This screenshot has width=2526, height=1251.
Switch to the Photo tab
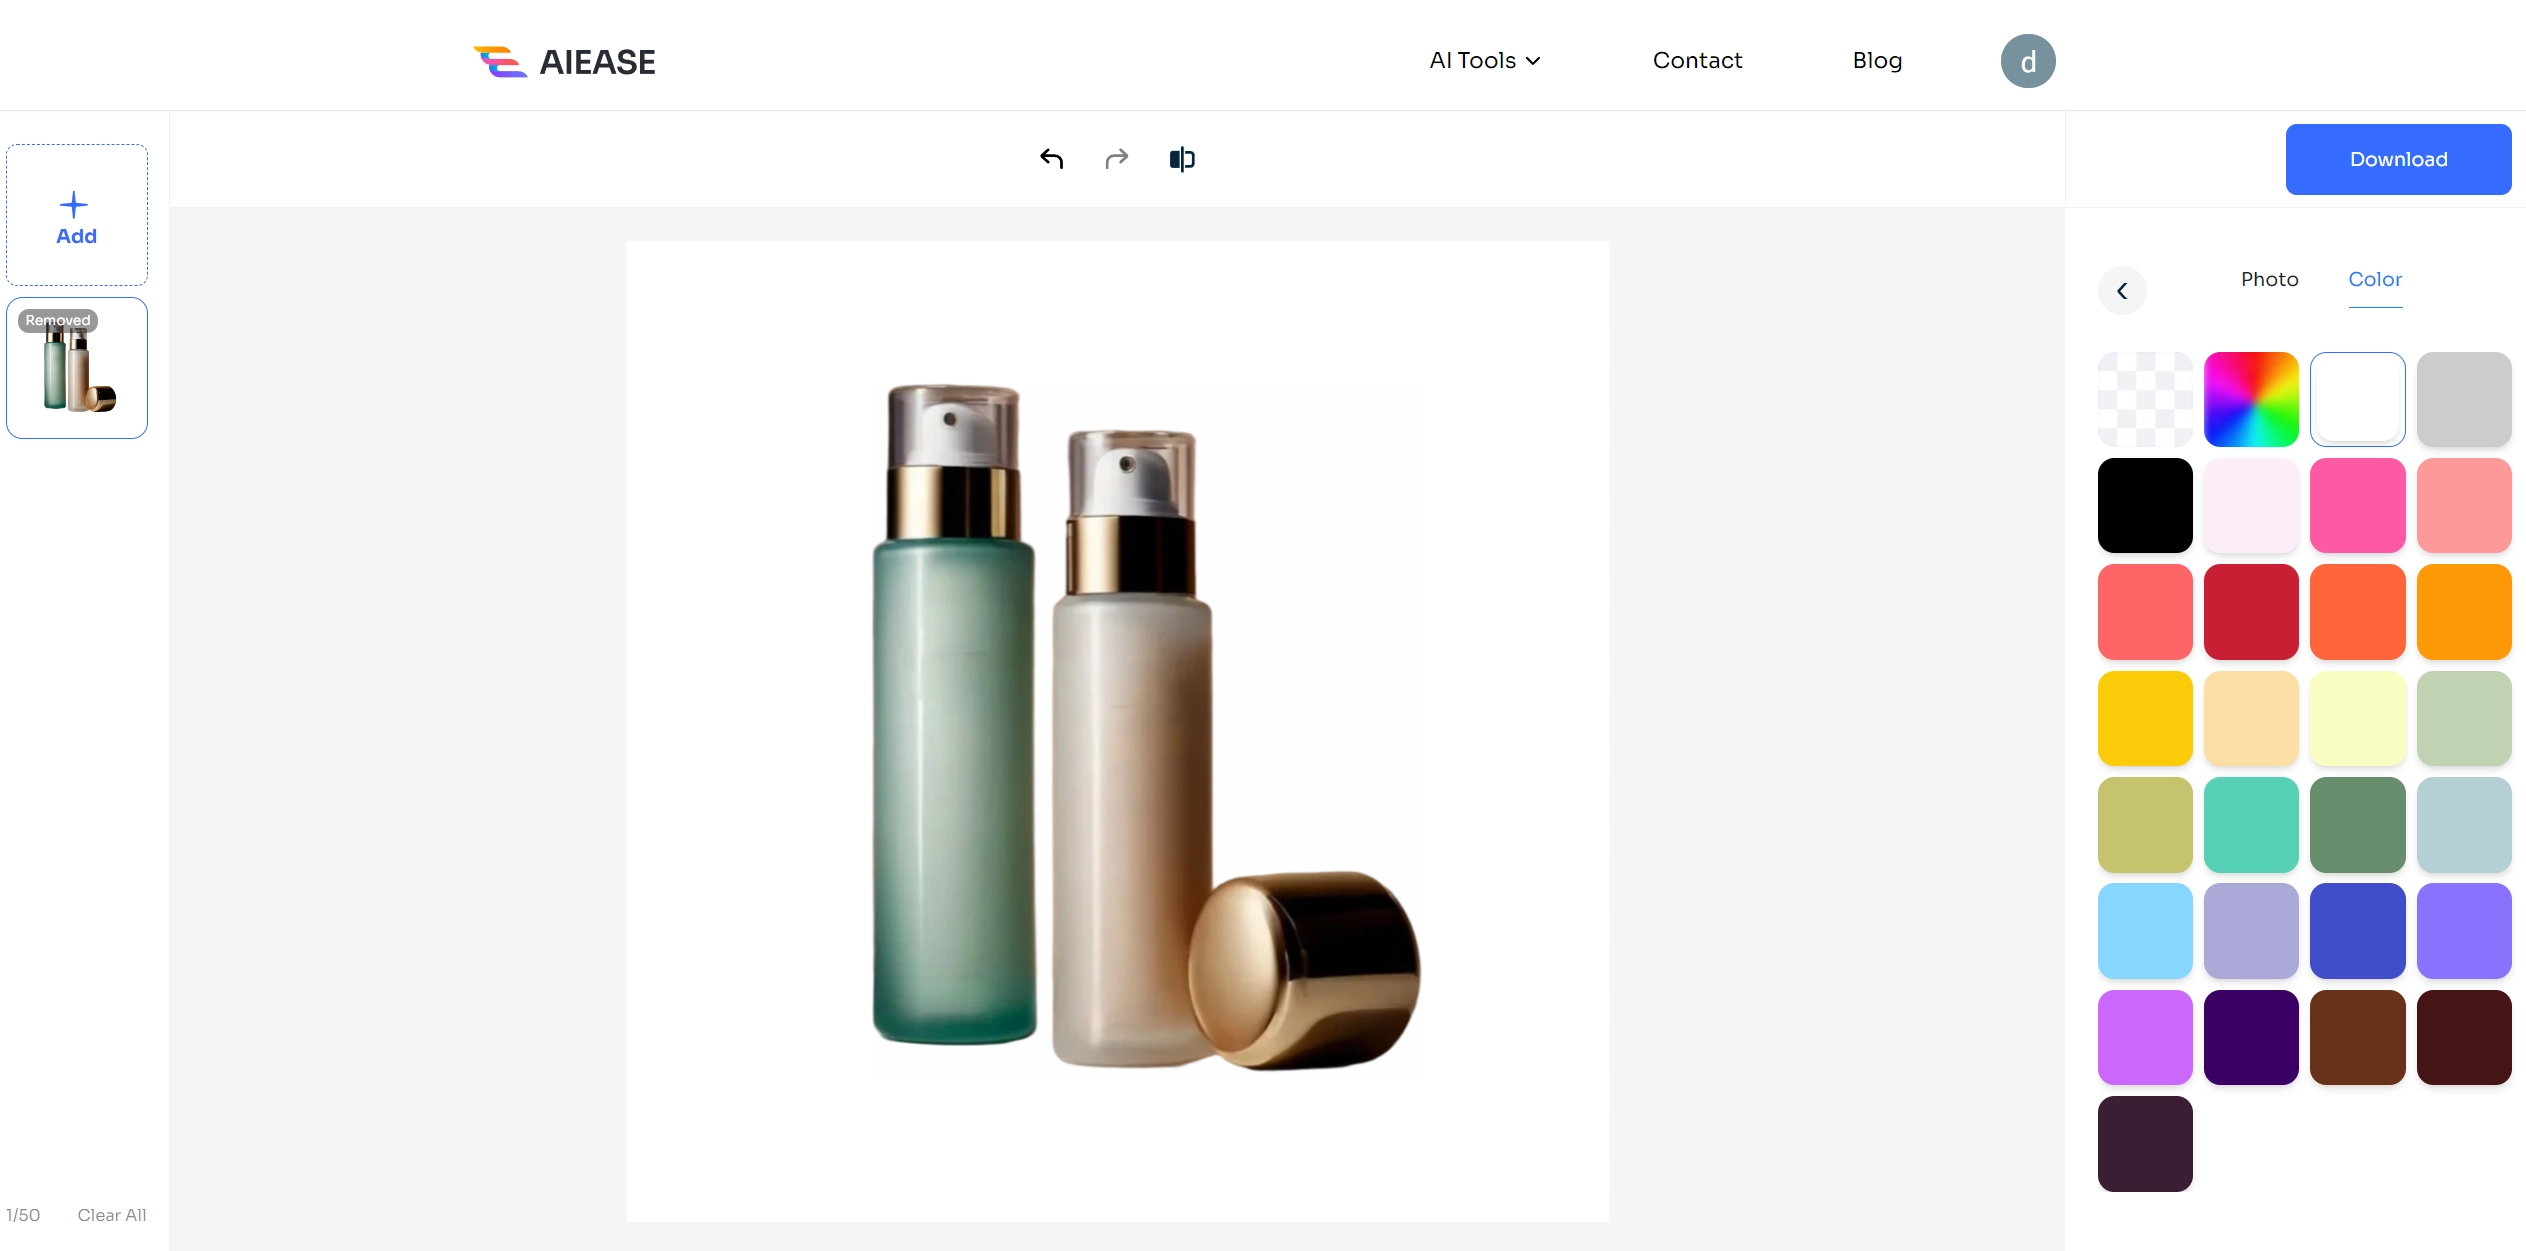pyautogui.click(x=2269, y=280)
